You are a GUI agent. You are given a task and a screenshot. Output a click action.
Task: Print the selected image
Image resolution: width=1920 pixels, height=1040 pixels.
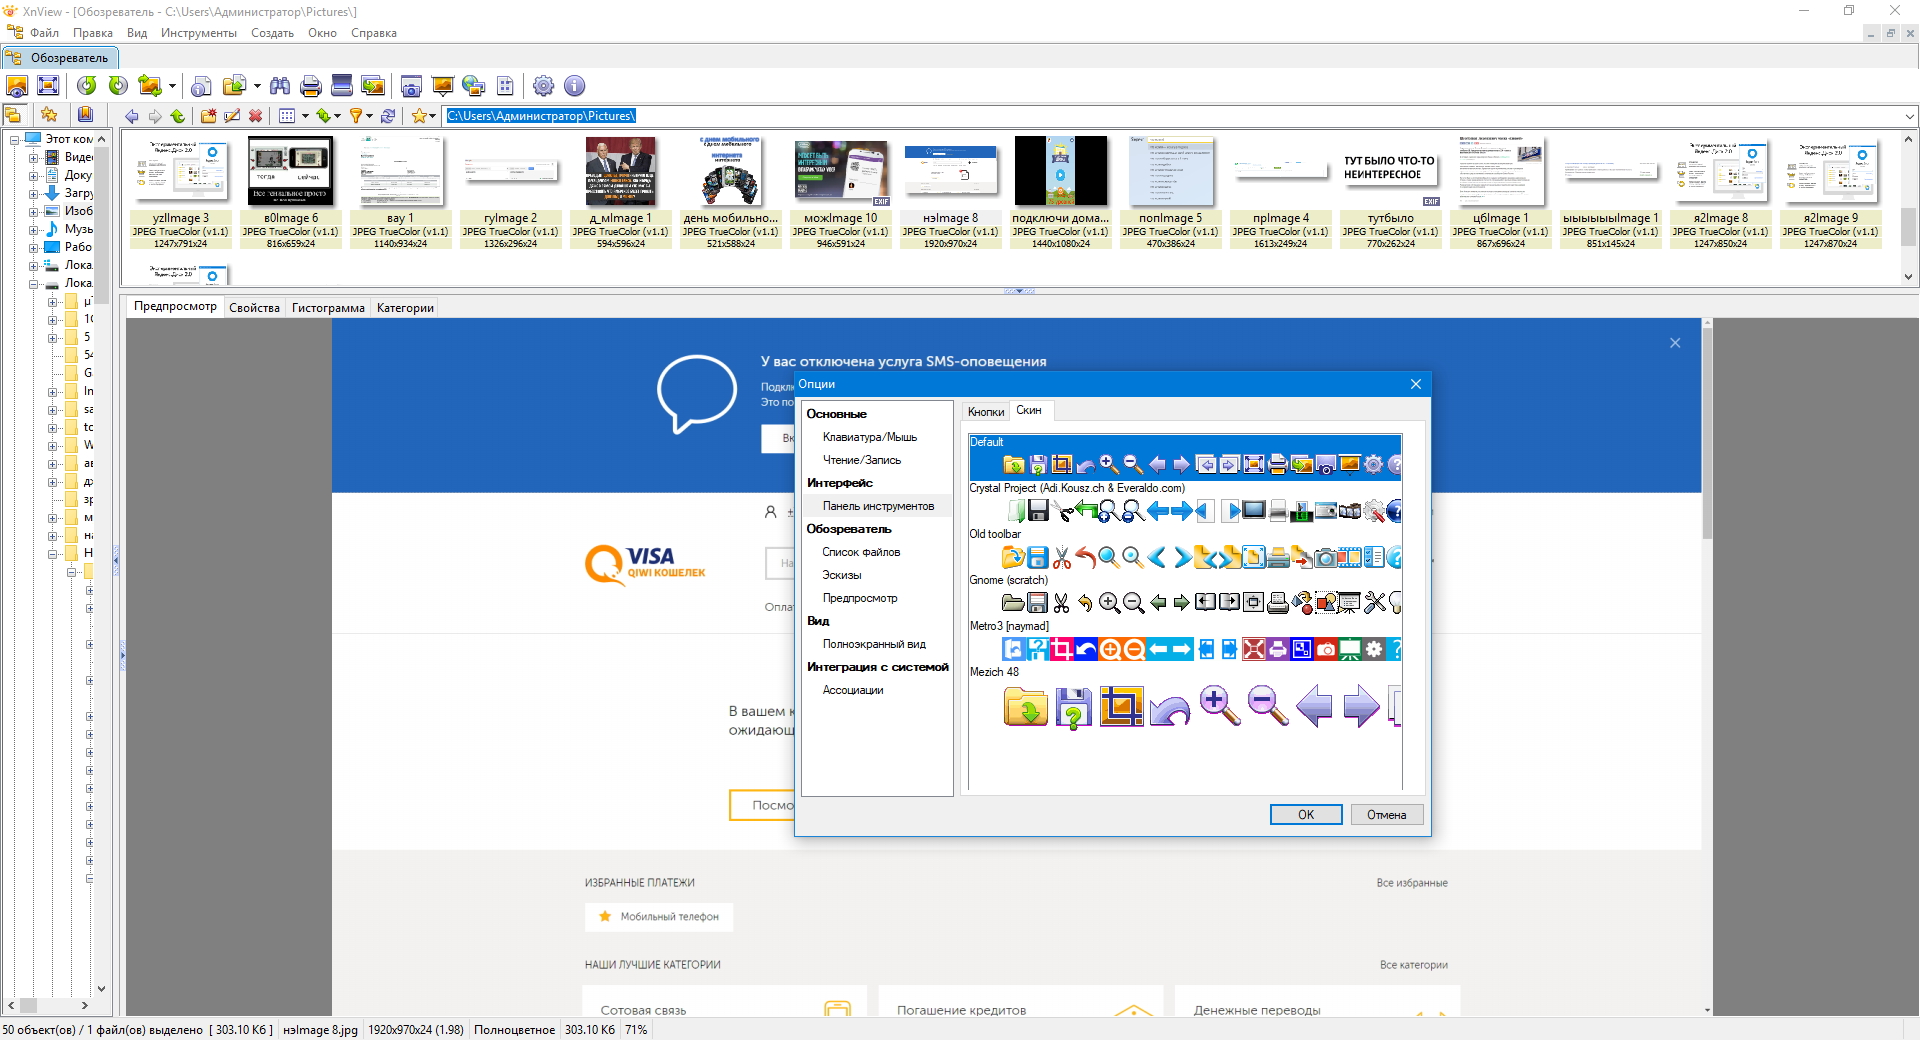(x=310, y=86)
